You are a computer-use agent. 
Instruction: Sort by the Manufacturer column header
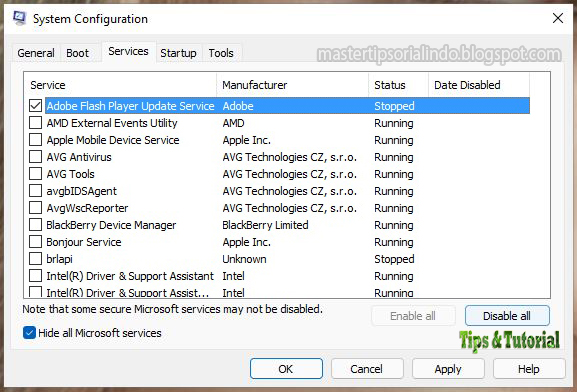293,85
